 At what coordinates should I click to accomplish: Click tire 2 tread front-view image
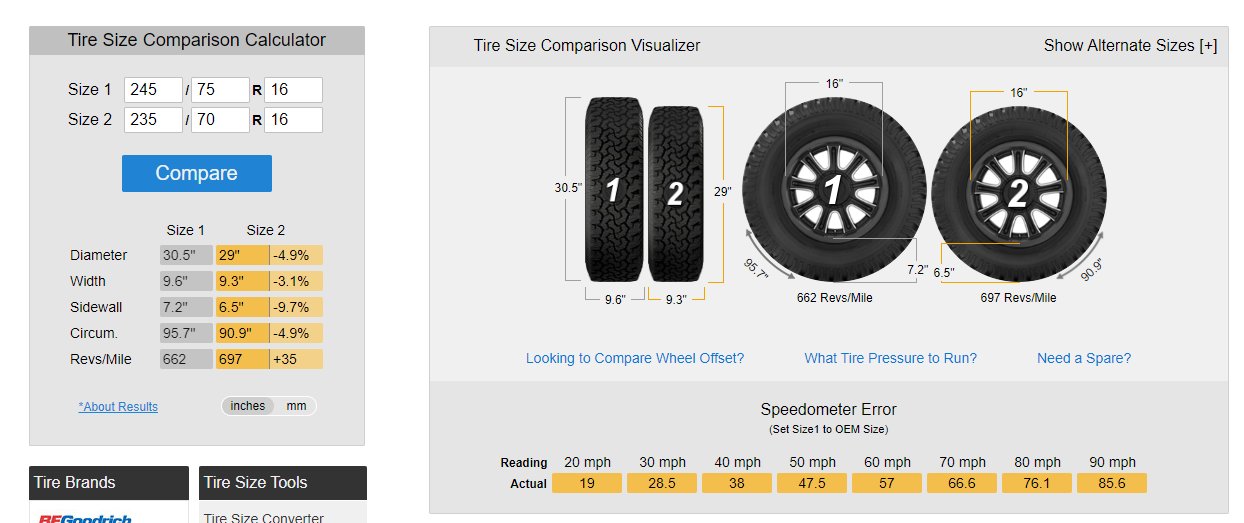tap(676, 194)
